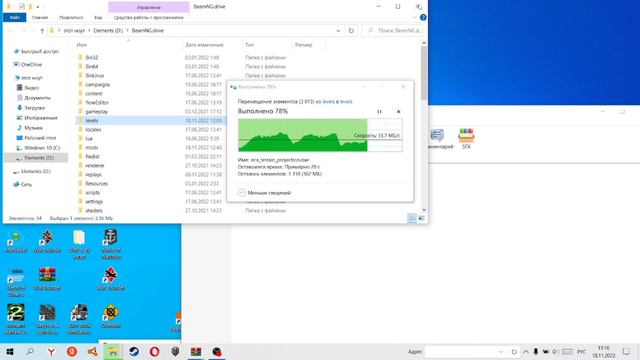This screenshot has height=360, width=640.
Task: Click "Elements (D:)" in the address breadcrumb
Action: (108, 31)
